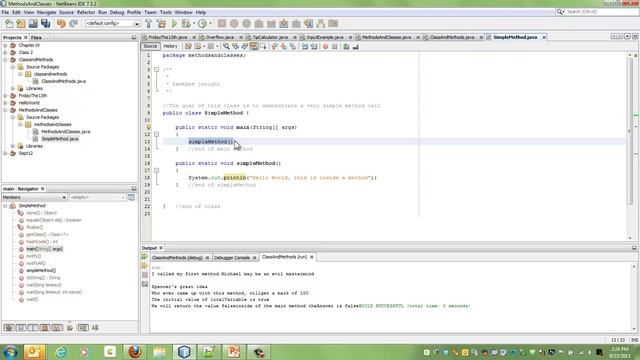Switch editor to History view
Screen dimensions: 640x360
pyautogui.click(x=170, y=47)
